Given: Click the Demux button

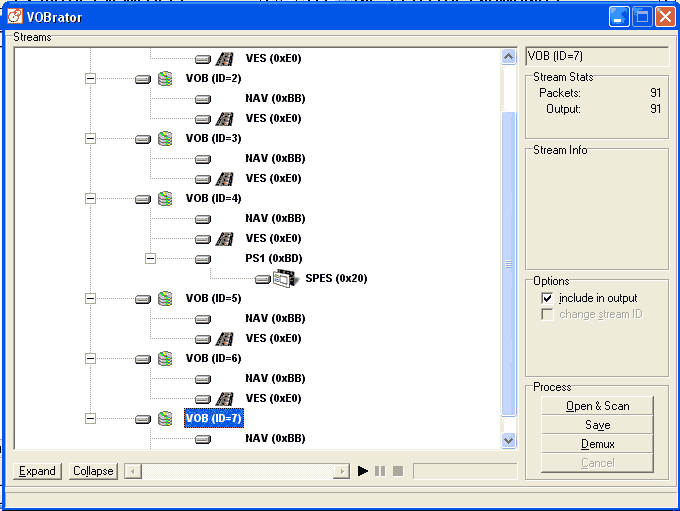Looking at the screenshot, I should (597, 444).
